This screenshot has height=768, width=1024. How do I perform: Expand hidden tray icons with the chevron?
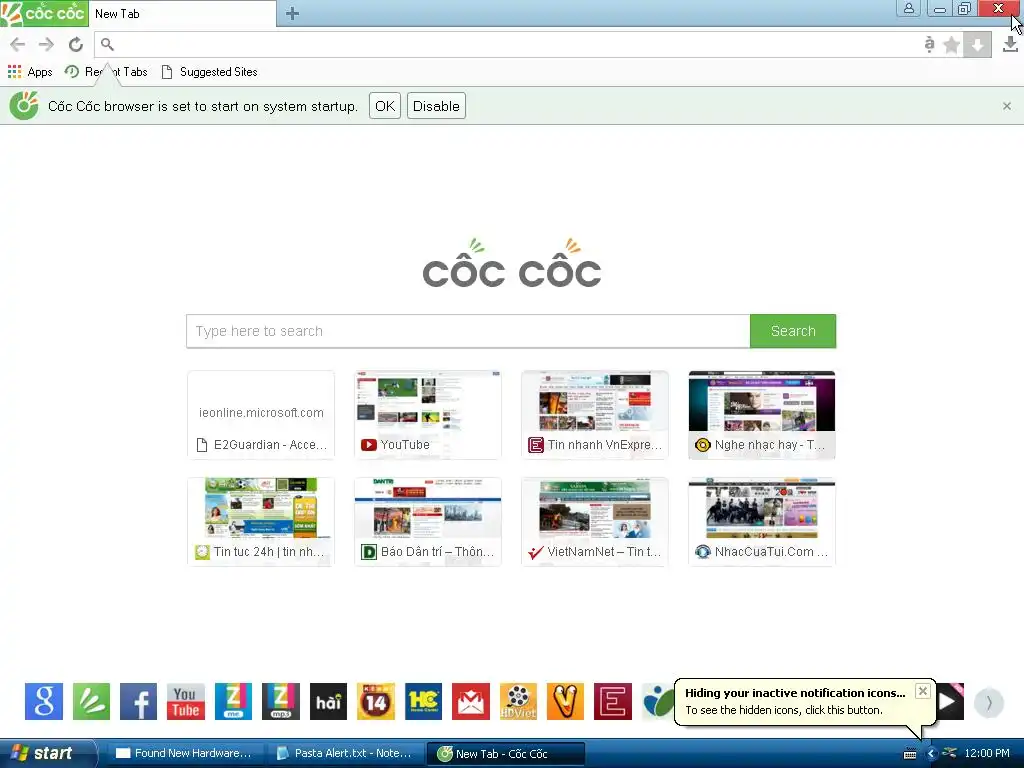(x=930, y=753)
